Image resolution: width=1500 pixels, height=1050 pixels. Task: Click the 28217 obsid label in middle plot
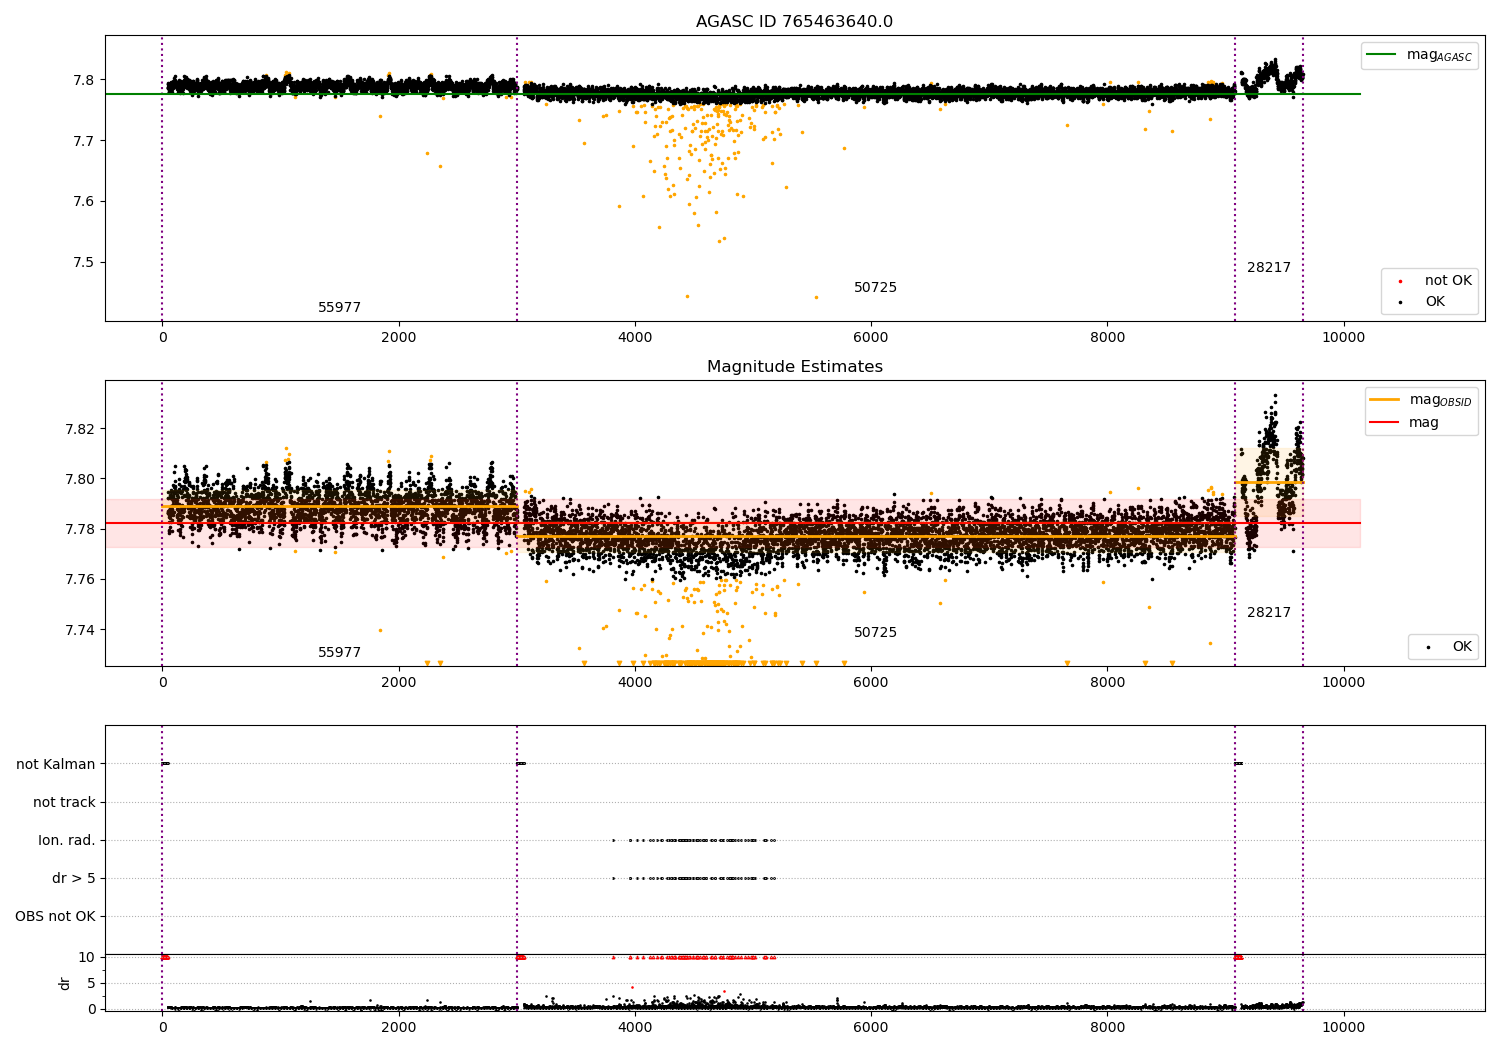click(1269, 613)
